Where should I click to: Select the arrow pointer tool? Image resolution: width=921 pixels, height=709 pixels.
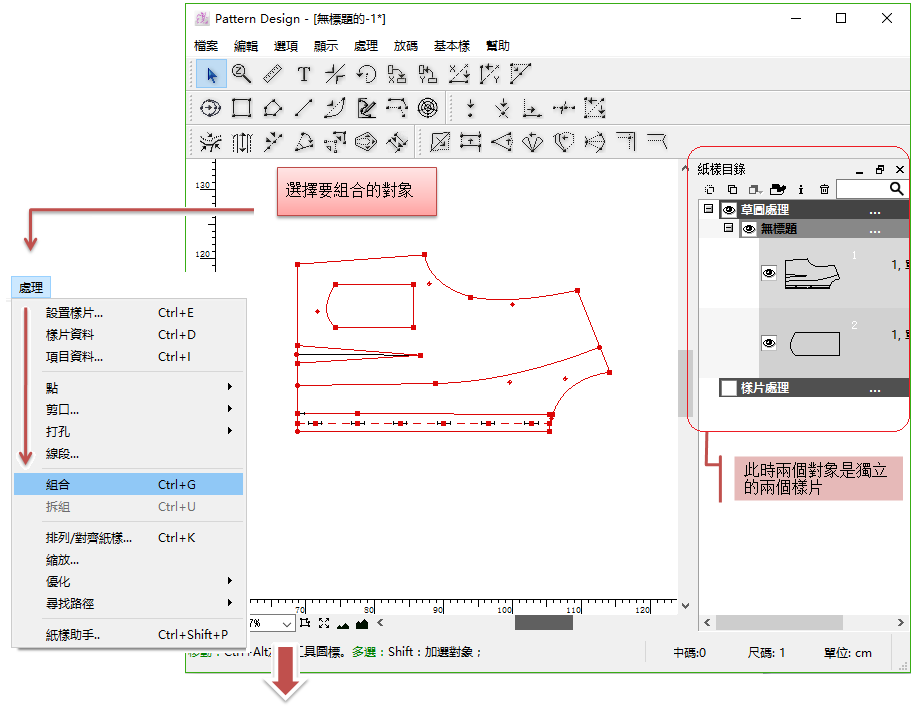tap(210, 74)
